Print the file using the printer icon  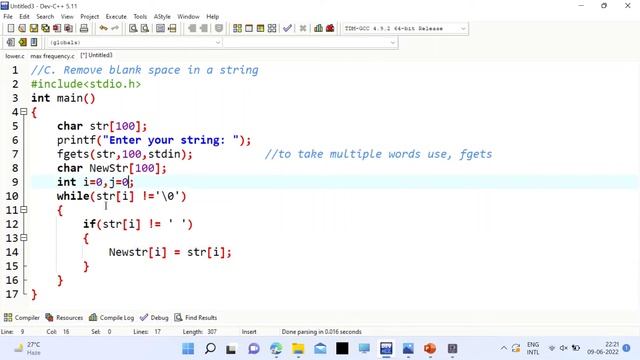pos(84,28)
